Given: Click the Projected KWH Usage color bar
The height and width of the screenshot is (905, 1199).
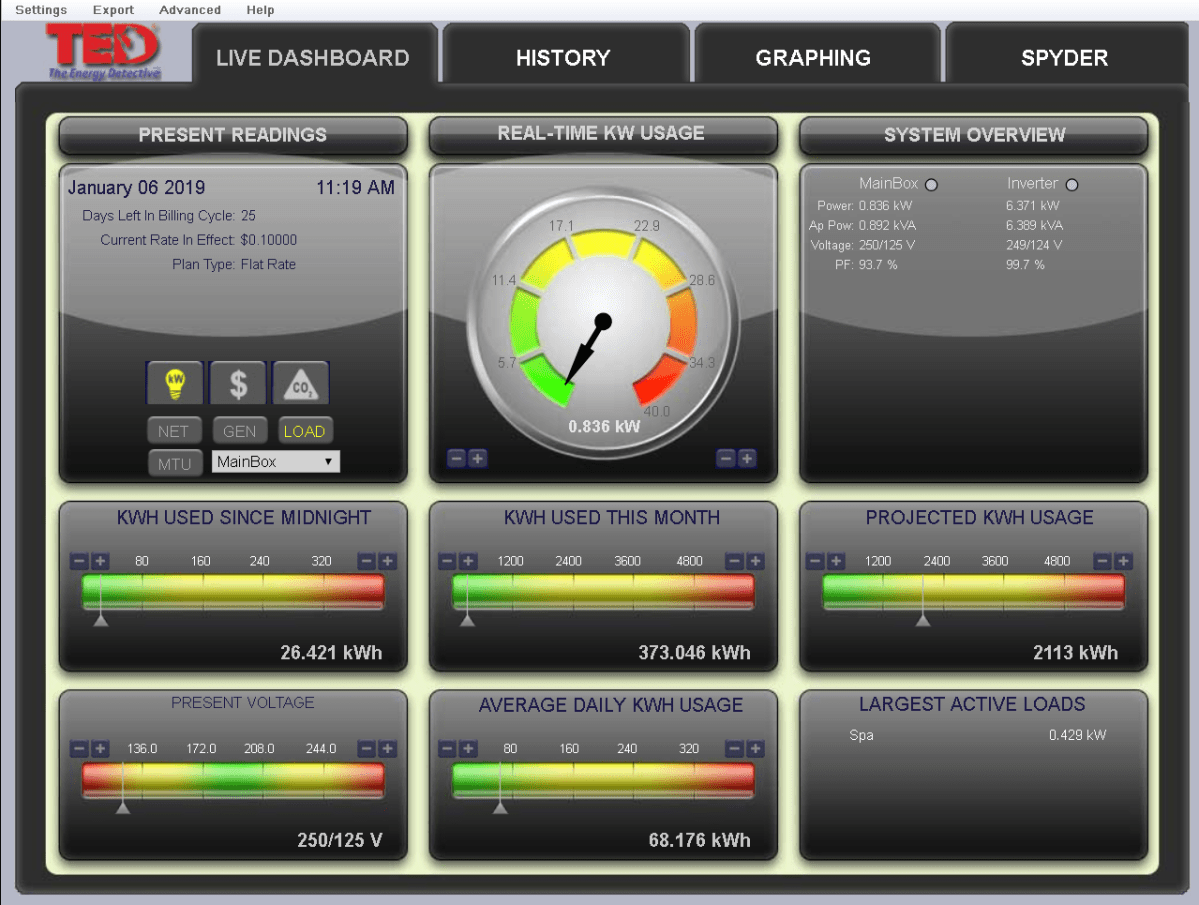Looking at the screenshot, I should pos(973,591).
